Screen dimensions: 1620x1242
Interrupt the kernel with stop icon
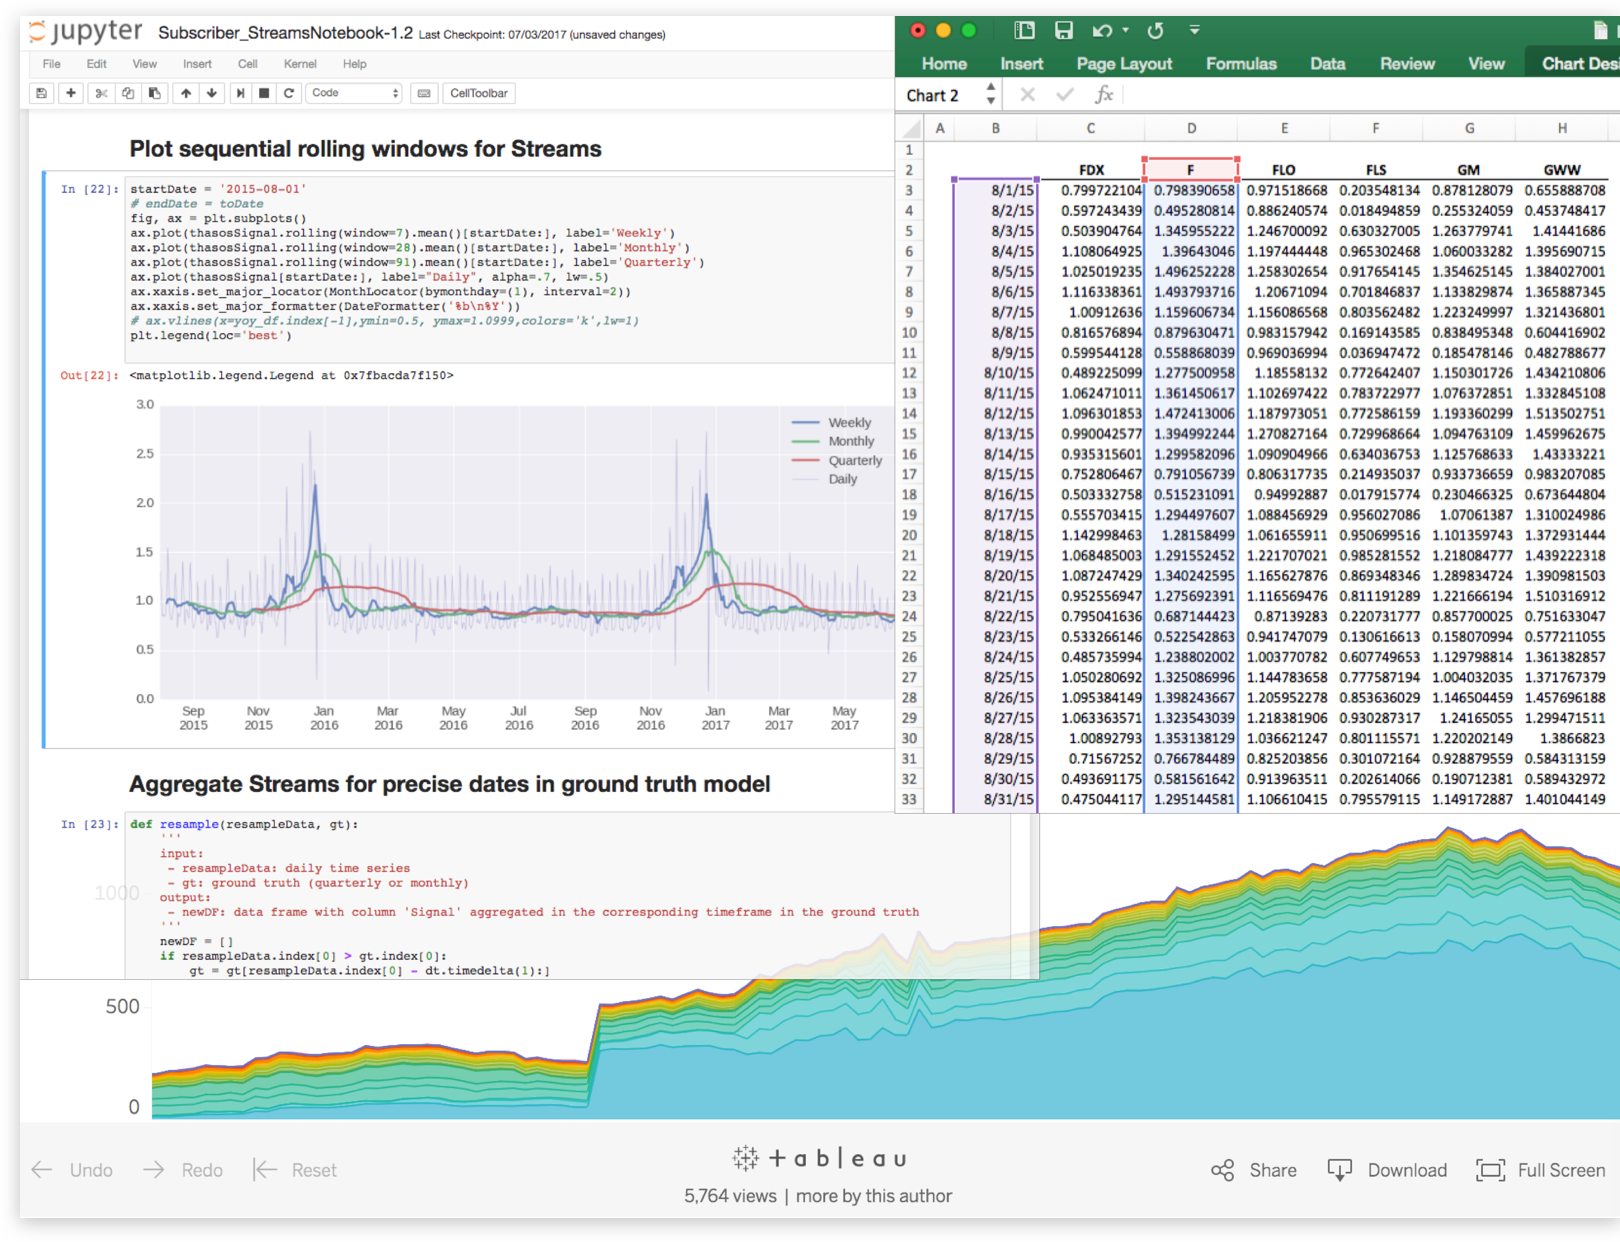(x=264, y=93)
